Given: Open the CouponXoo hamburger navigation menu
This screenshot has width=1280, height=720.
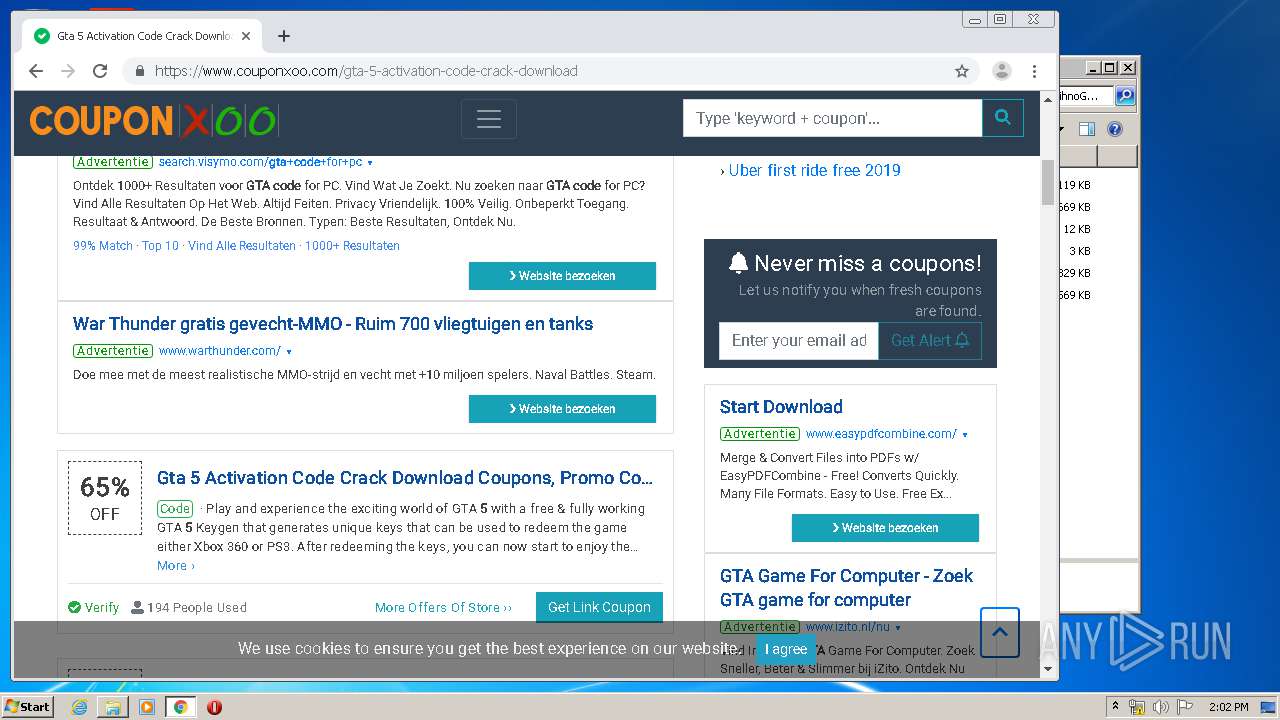Looking at the screenshot, I should point(489,119).
